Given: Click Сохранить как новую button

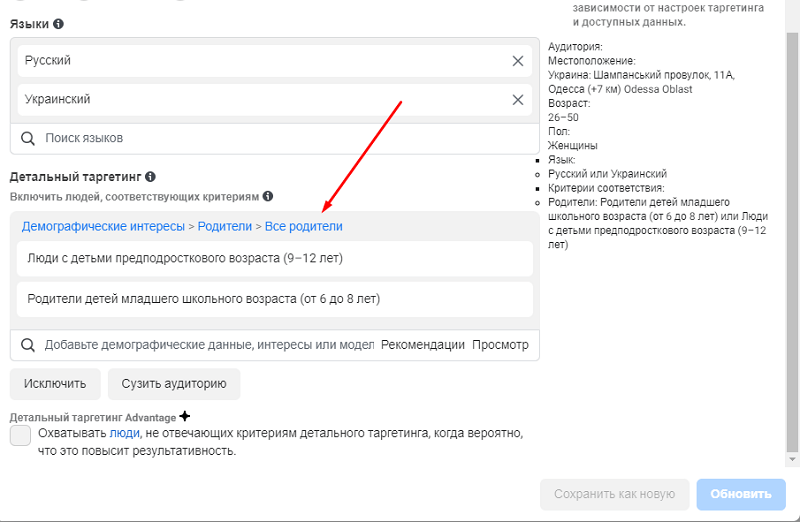Looking at the screenshot, I should [614, 494].
